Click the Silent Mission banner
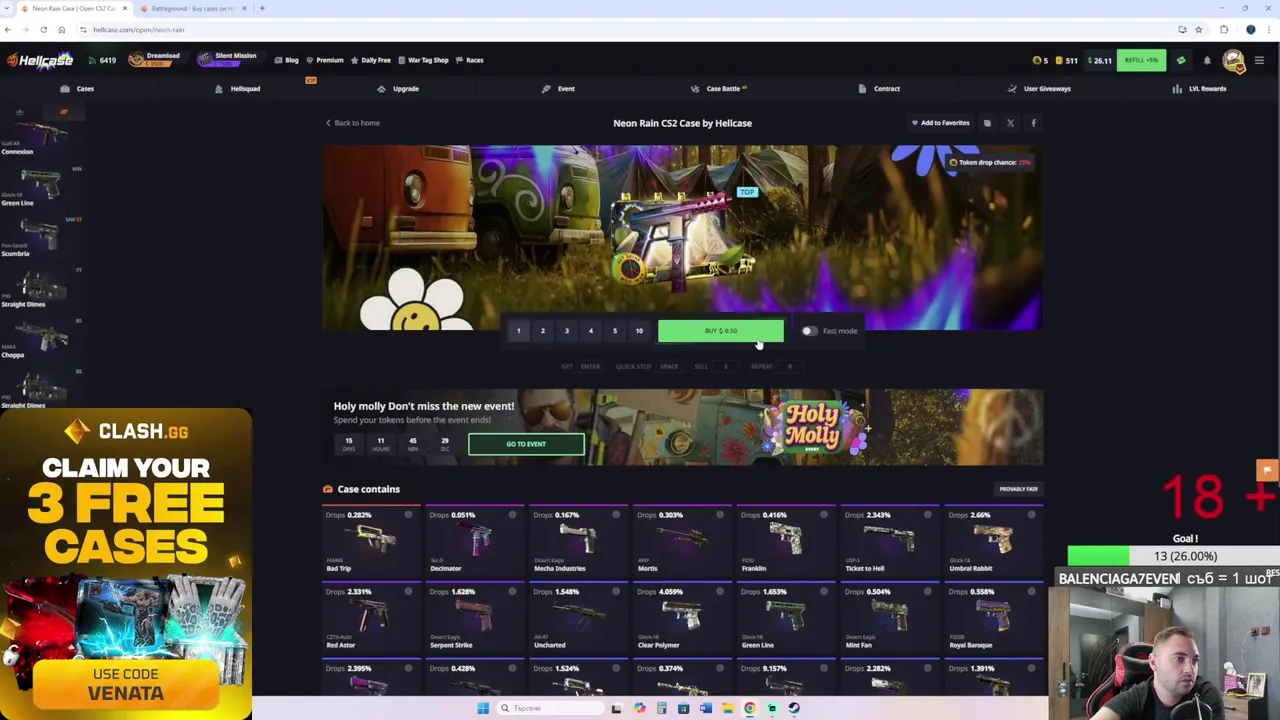This screenshot has width=1280, height=720. point(228,60)
